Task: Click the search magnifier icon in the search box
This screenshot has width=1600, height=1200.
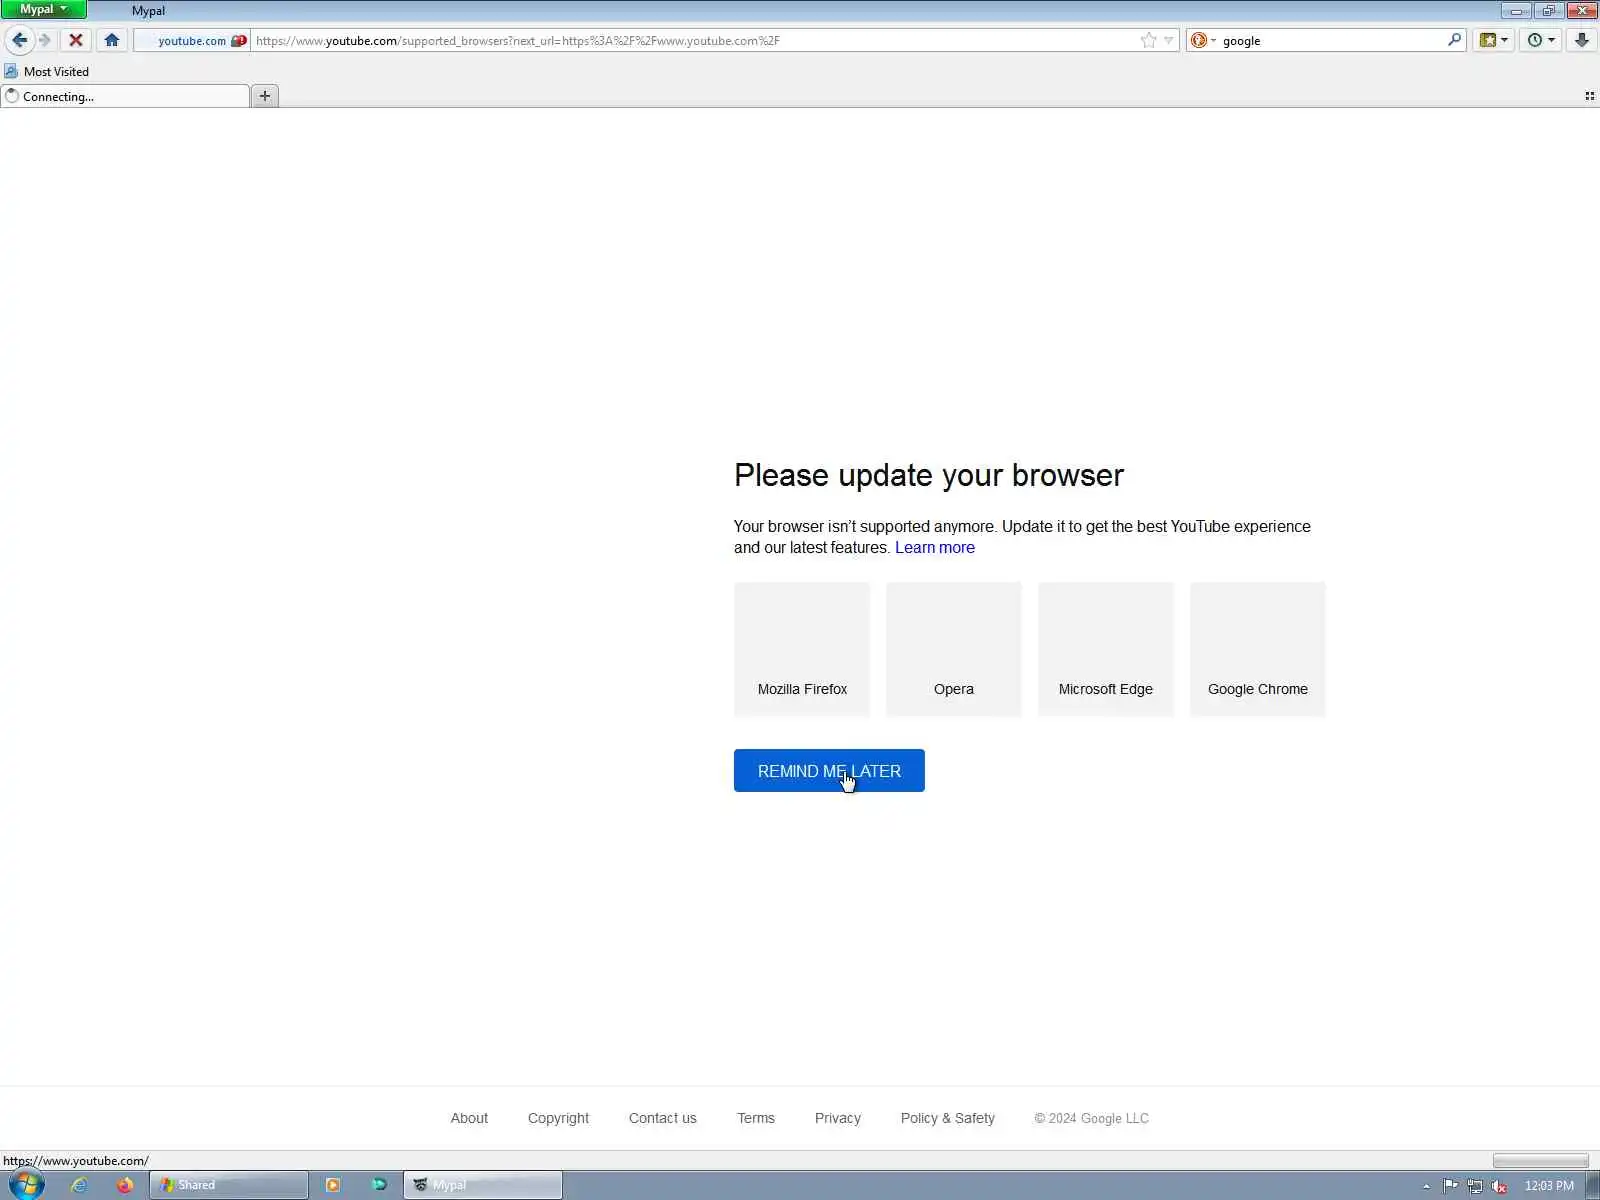Action: (1454, 40)
